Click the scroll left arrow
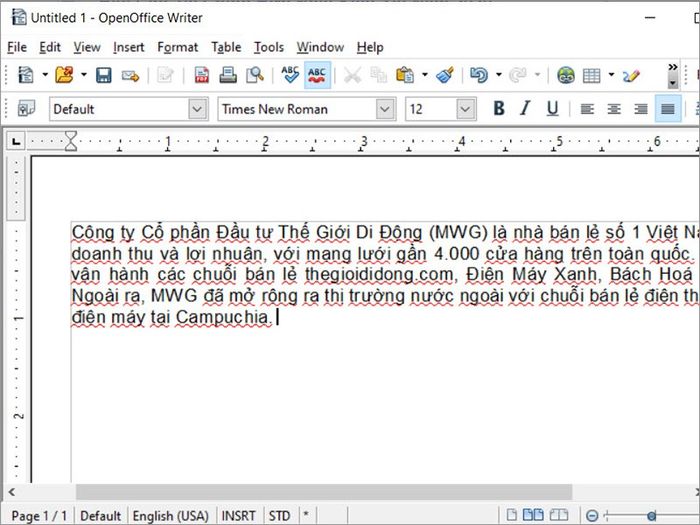The height and width of the screenshot is (525, 700). pos(12,492)
